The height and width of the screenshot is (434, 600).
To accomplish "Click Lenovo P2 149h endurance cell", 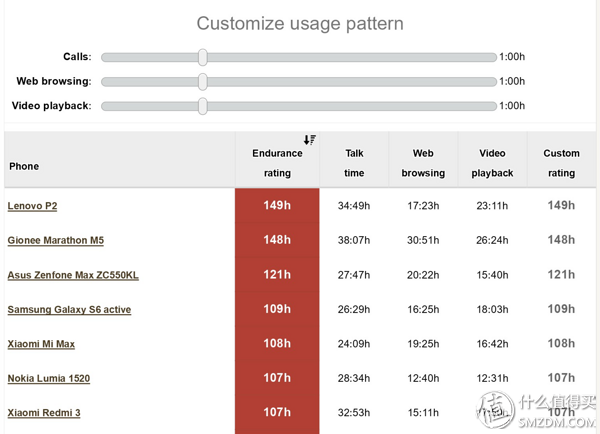I will click(277, 206).
